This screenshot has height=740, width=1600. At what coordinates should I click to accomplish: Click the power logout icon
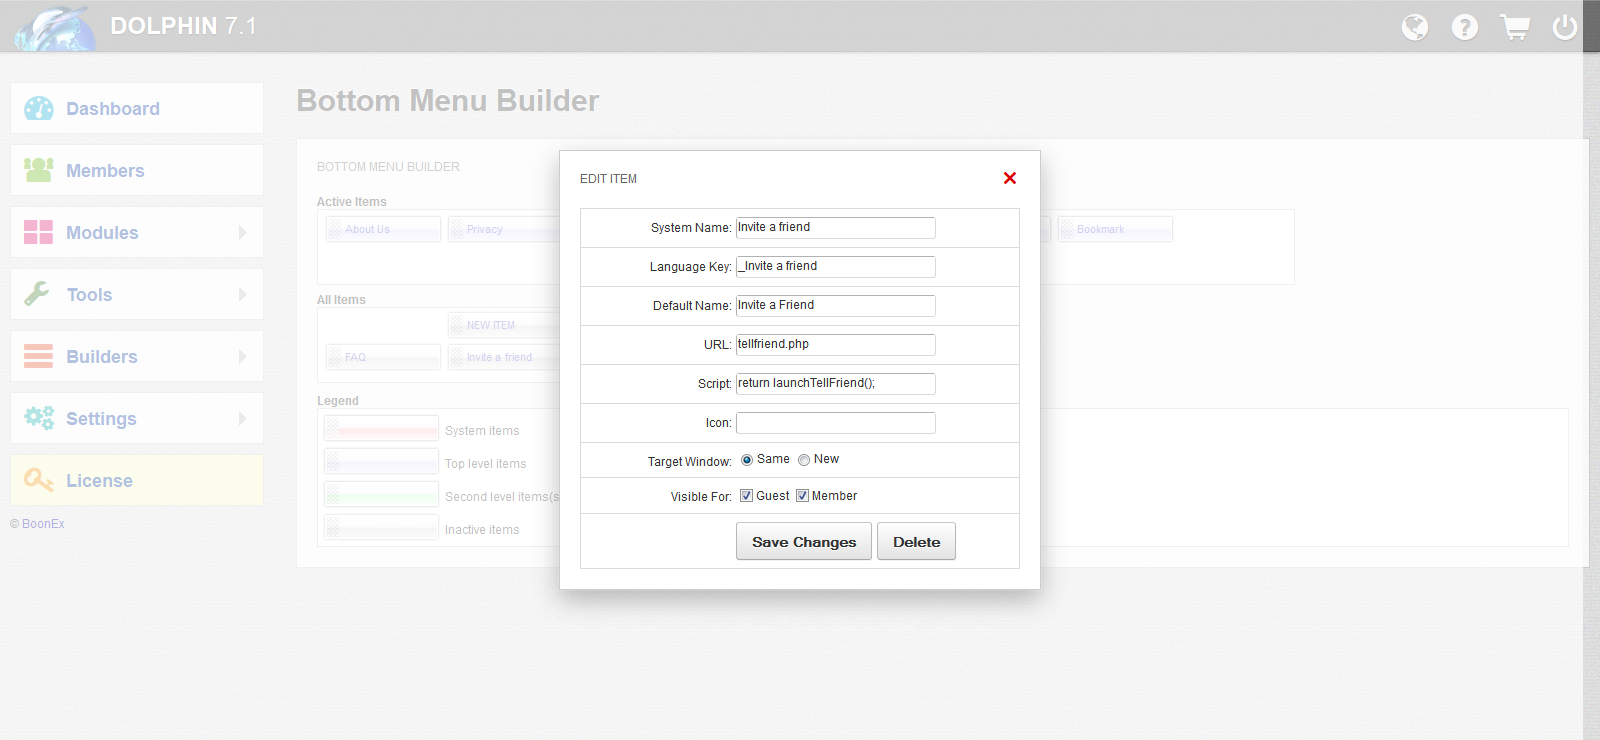click(1564, 27)
